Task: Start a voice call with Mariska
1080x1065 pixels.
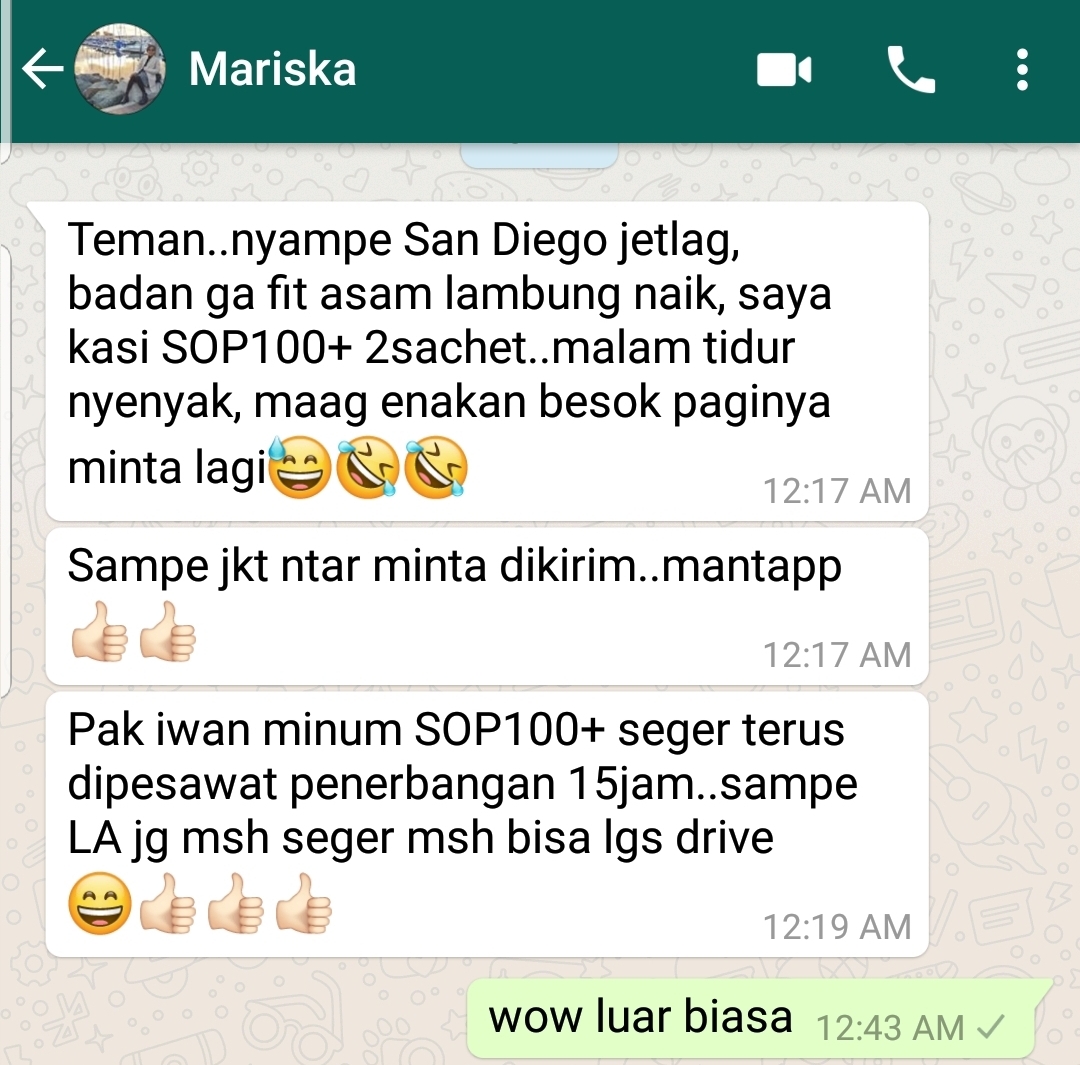Action: point(911,69)
